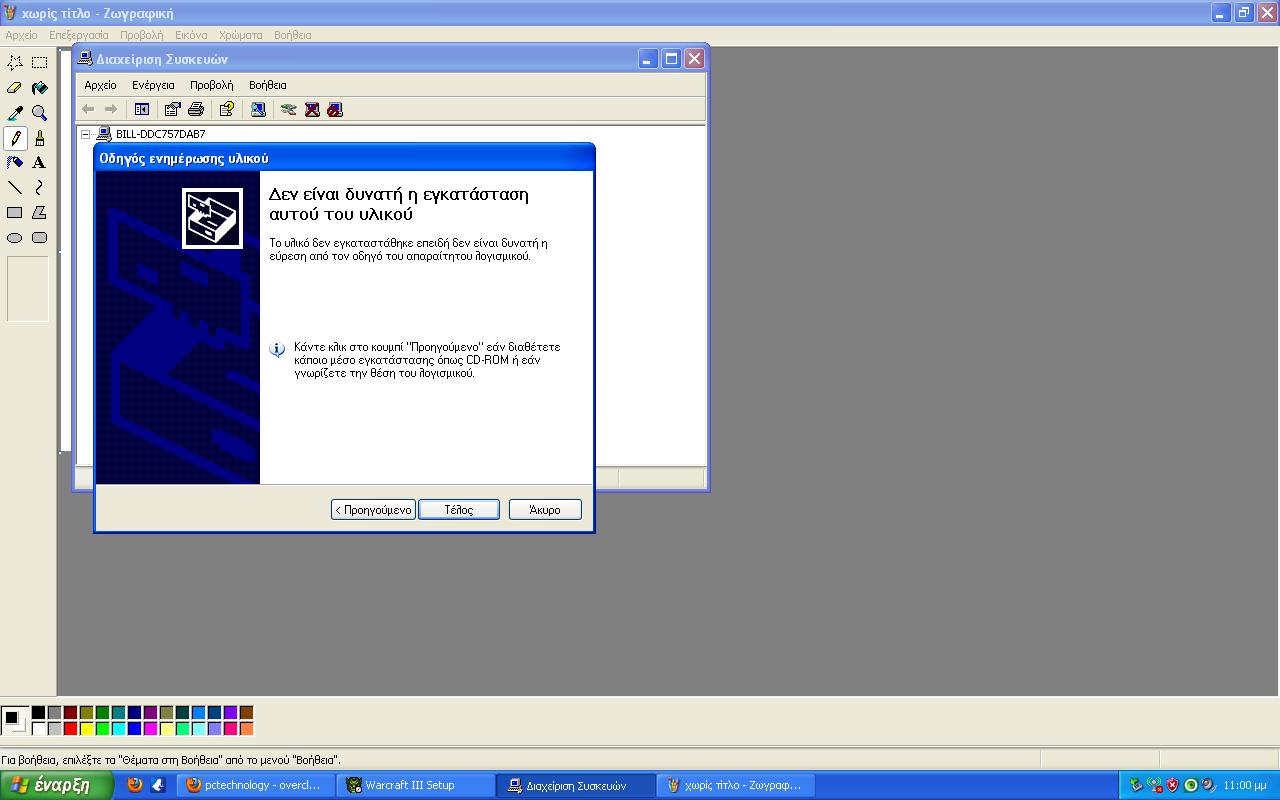The image size is (1280, 800).
Task: Choose the Rounded Rectangle shape tool
Action: (x=39, y=238)
